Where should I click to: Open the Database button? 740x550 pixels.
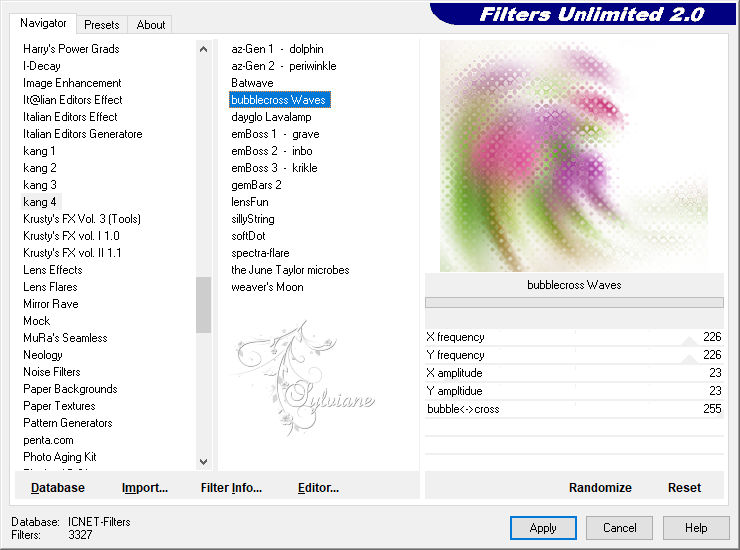58,487
